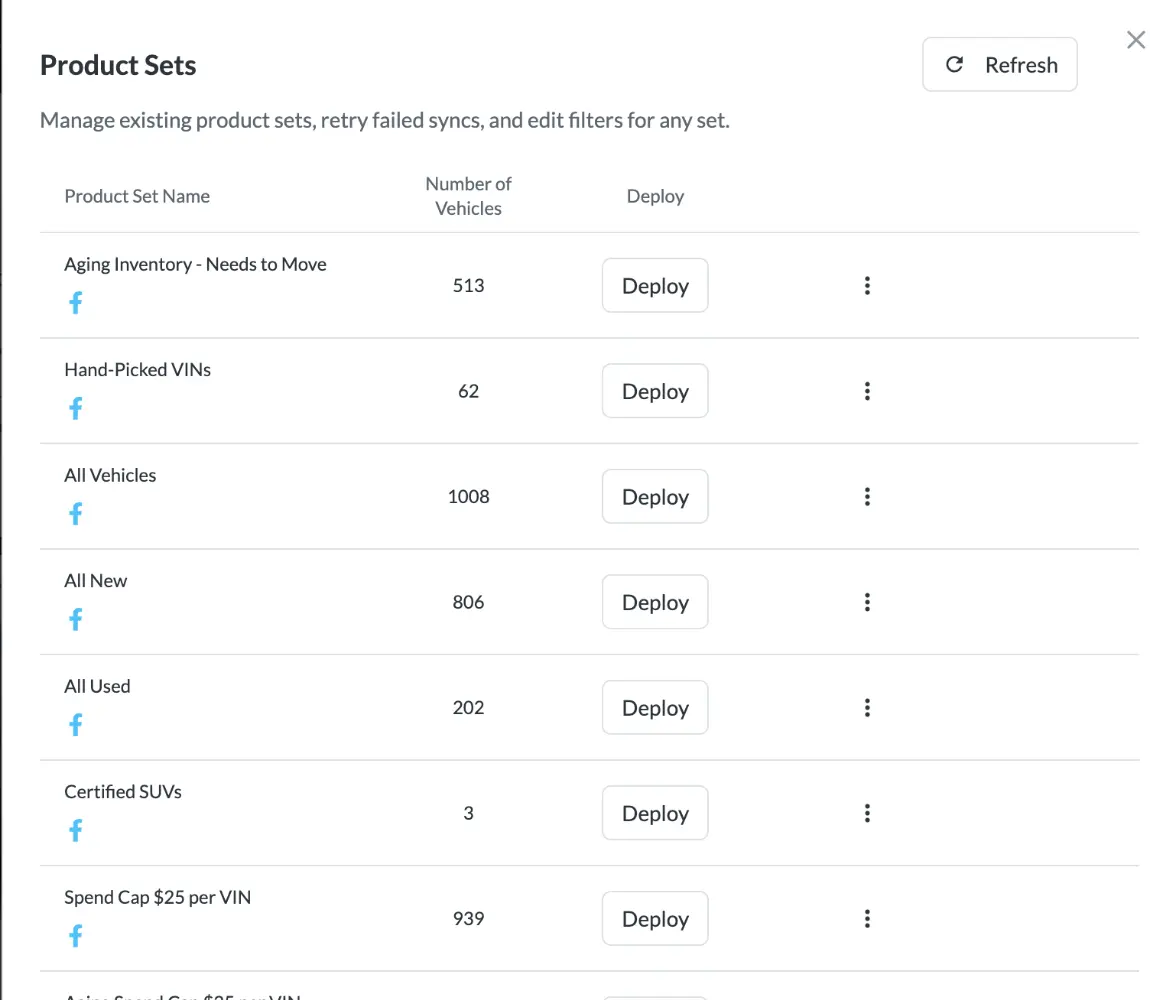Image resolution: width=1150 pixels, height=1000 pixels.
Task: Open more options for Spend Cap $25 per VIN
Action: click(x=867, y=919)
